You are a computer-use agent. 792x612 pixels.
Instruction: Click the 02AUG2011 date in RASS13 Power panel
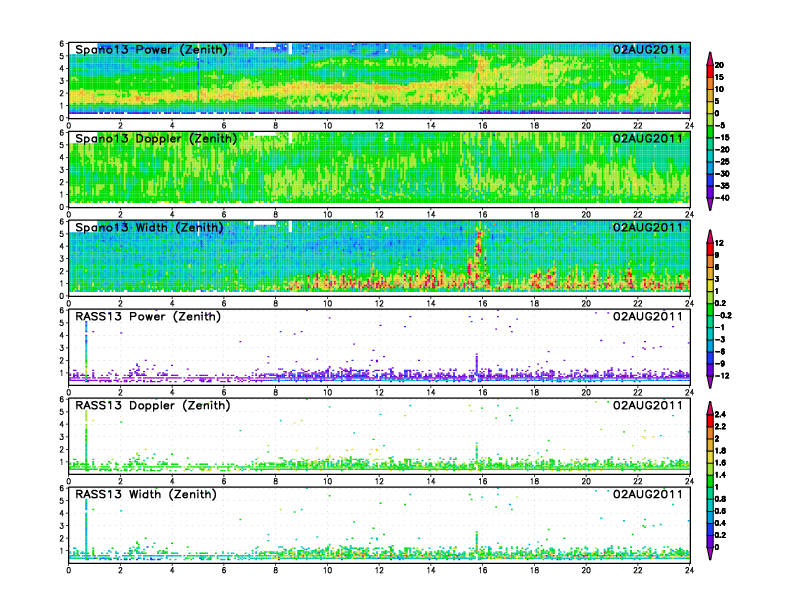(x=648, y=317)
